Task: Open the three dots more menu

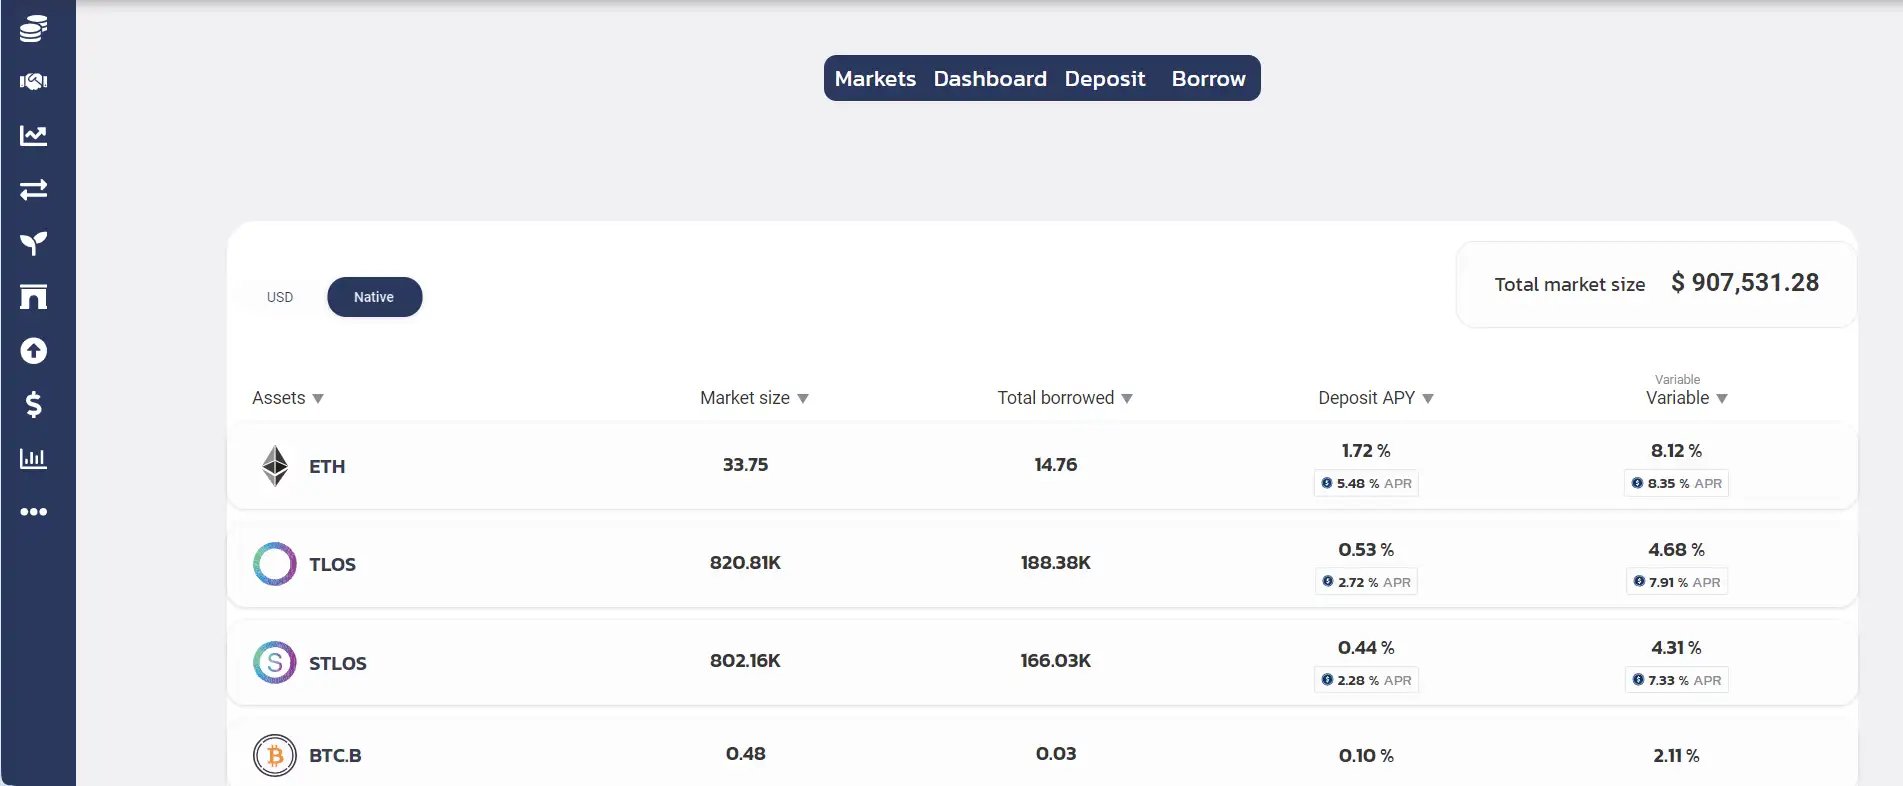Action: click(33, 512)
